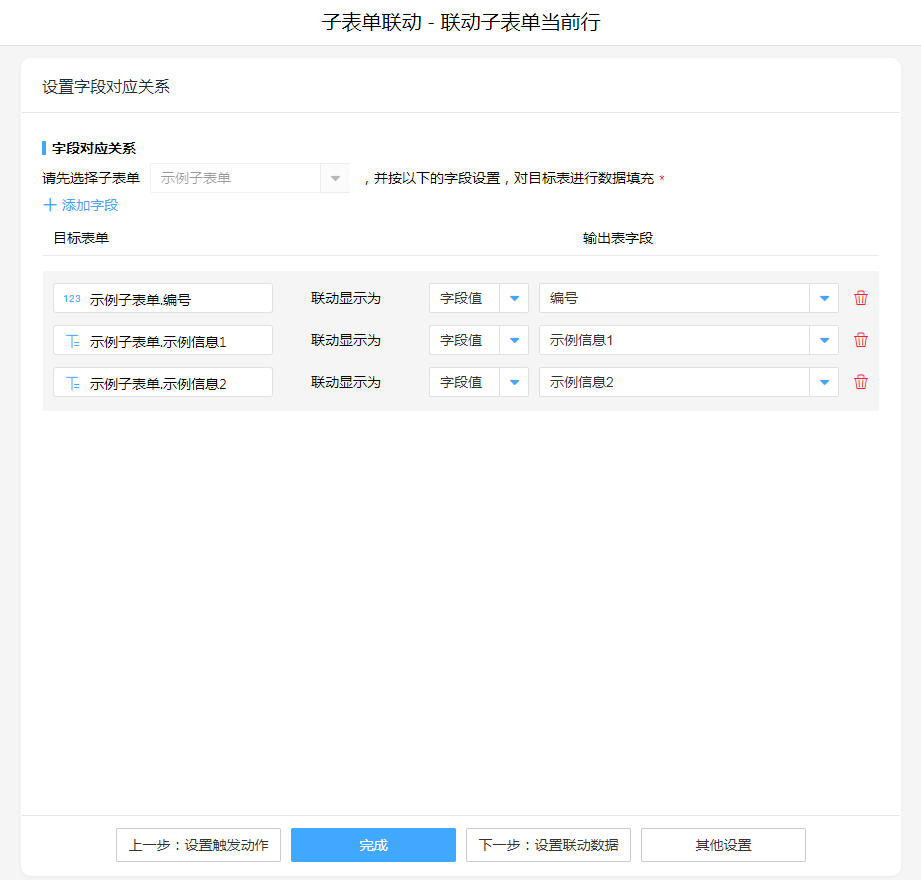Open the 示例信息1 output field dropdown
This screenshot has height=880, width=921.
pos(824,340)
